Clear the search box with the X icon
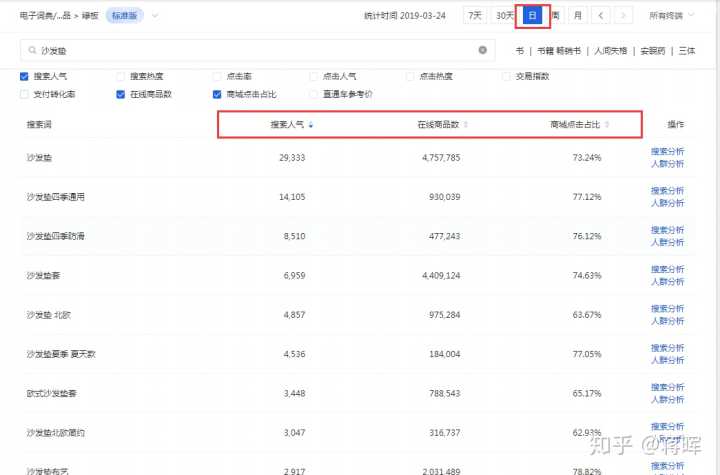Image resolution: width=720 pixels, height=475 pixels. point(483,49)
